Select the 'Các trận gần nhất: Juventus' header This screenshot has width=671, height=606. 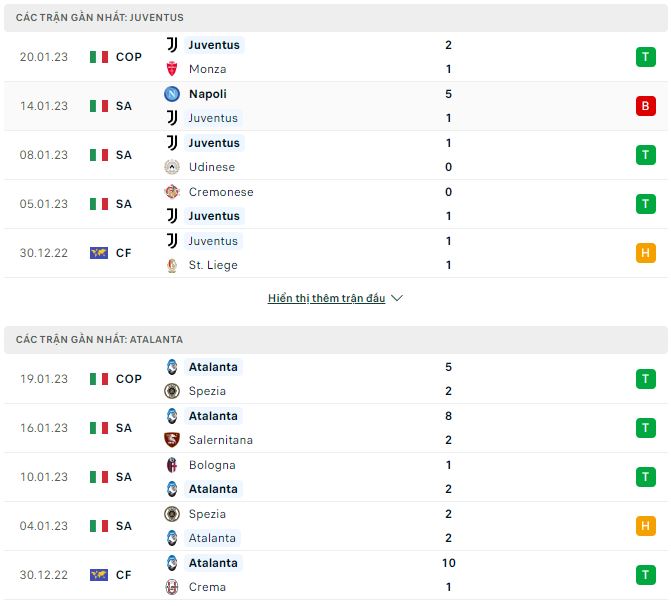[100, 18]
